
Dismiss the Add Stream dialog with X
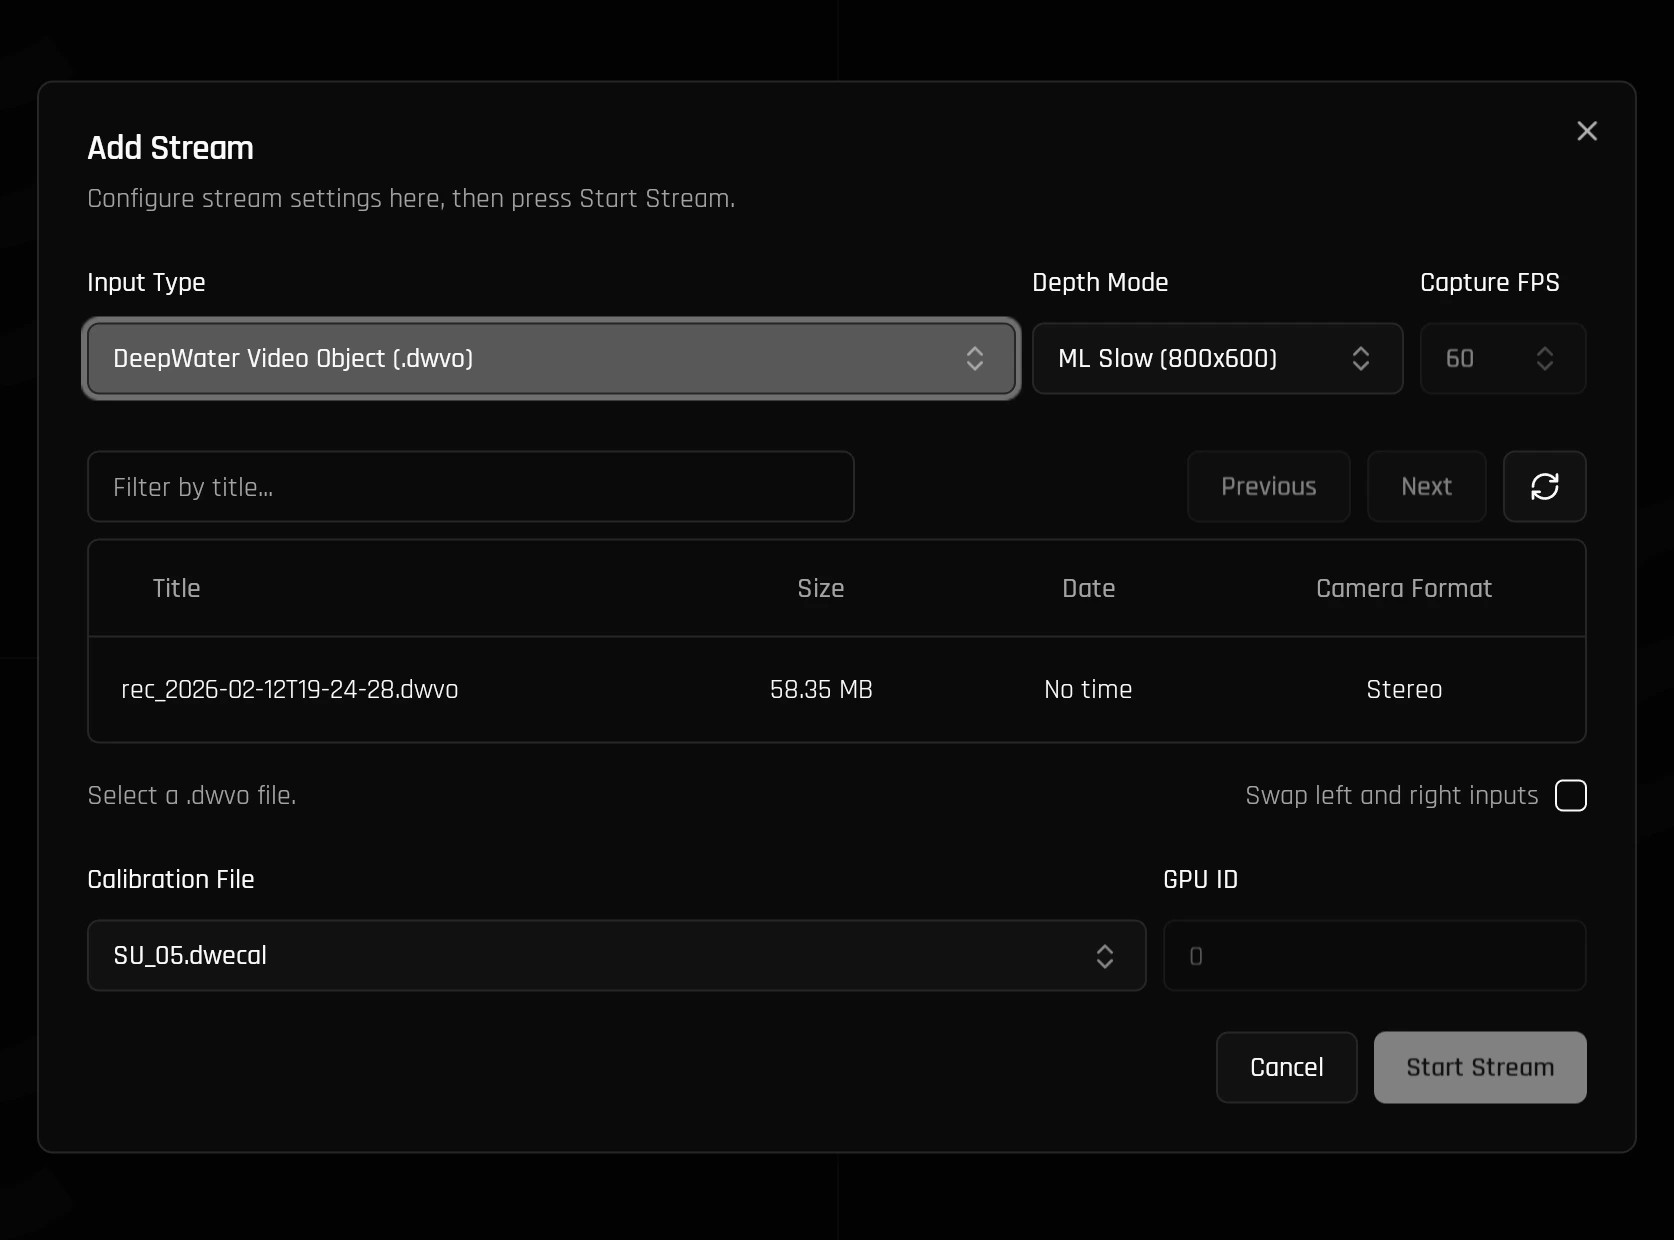(1586, 131)
